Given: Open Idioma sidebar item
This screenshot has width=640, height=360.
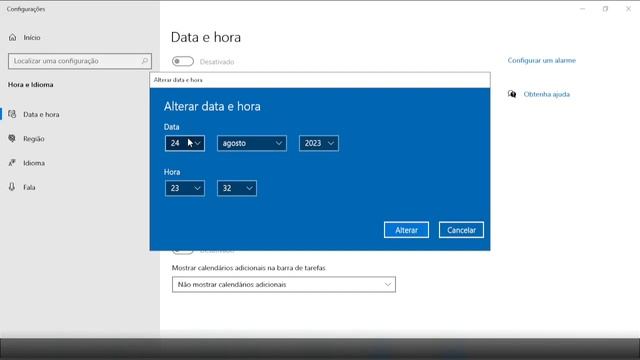Looking at the screenshot, I should pyautogui.click(x=80, y=163).
